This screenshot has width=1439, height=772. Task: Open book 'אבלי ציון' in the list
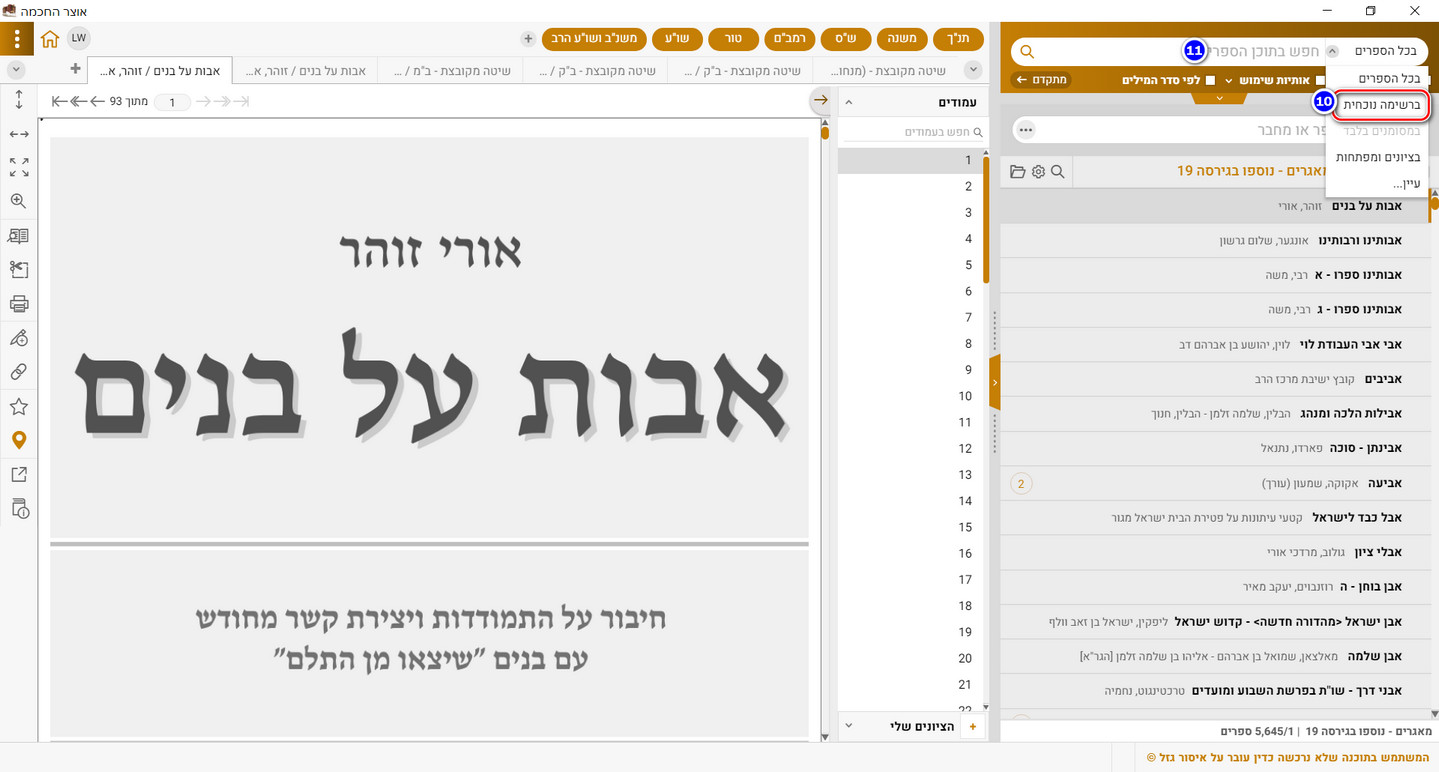pos(1214,552)
